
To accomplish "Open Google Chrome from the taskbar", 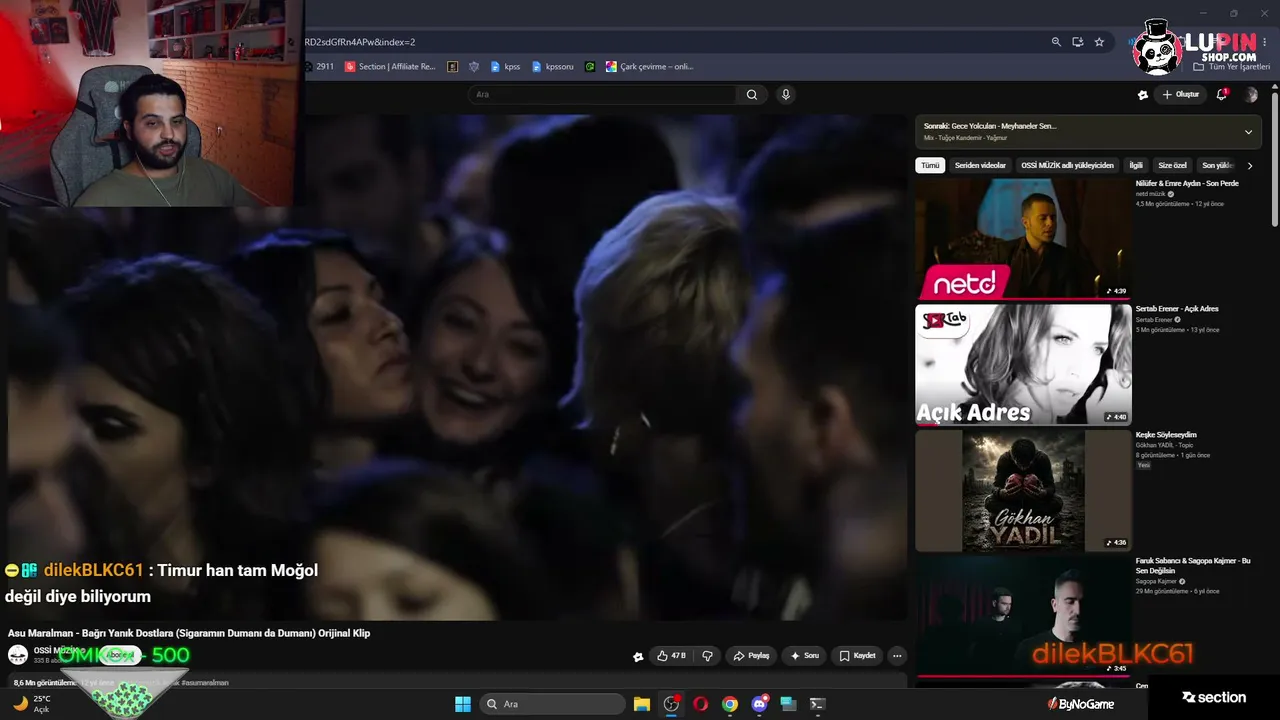I will click(730, 704).
